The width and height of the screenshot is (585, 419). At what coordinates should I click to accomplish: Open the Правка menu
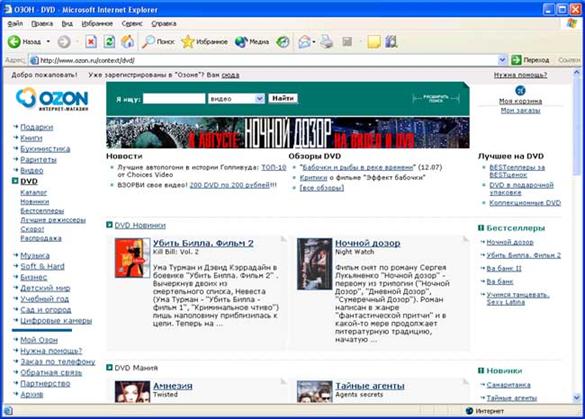click(x=42, y=24)
